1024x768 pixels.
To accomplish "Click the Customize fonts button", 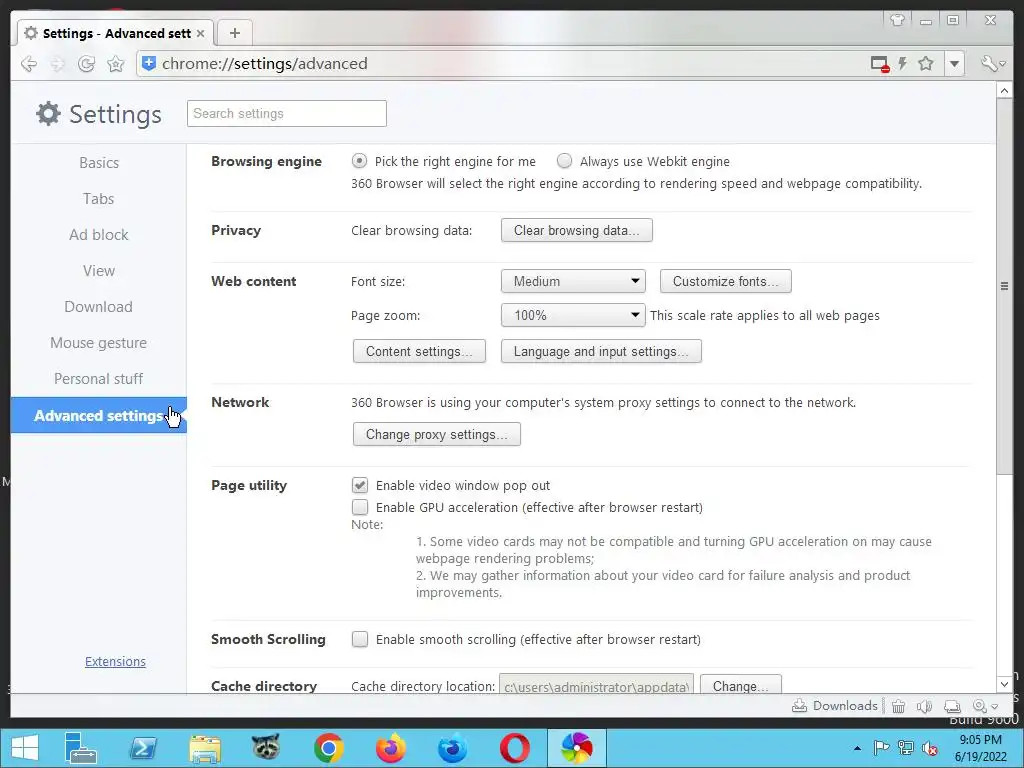I will (x=726, y=281).
